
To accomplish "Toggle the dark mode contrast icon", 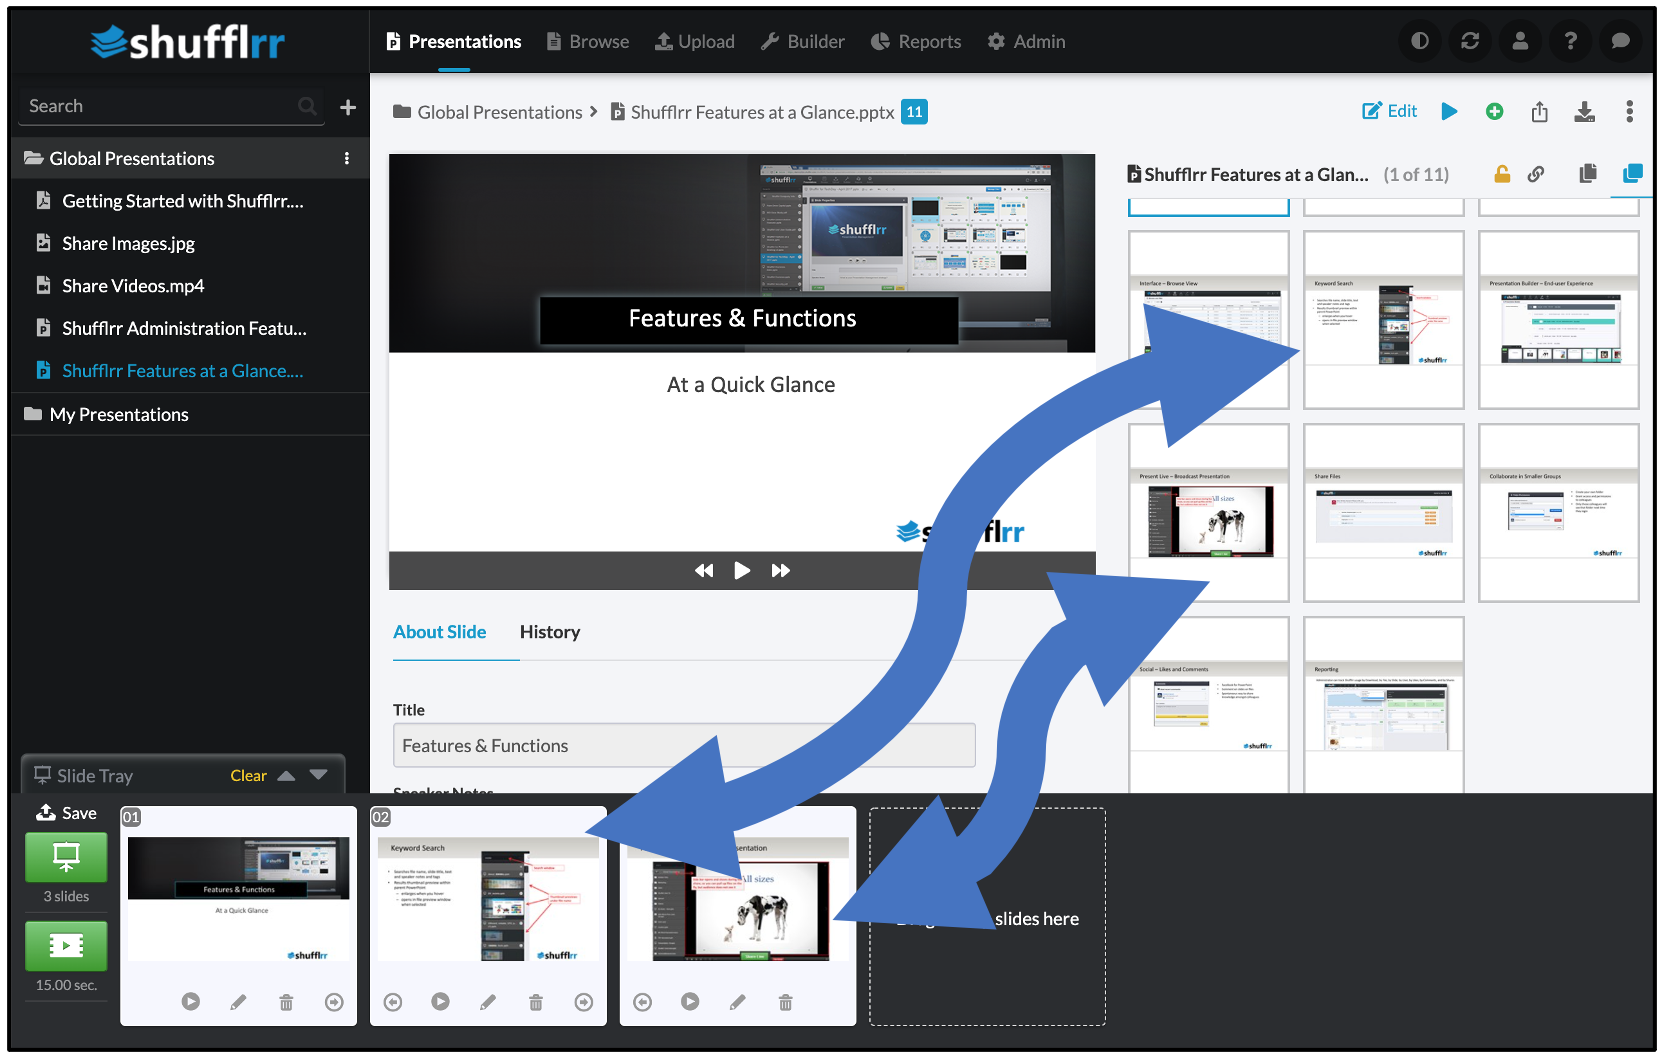I will click(x=1419, y=41).
